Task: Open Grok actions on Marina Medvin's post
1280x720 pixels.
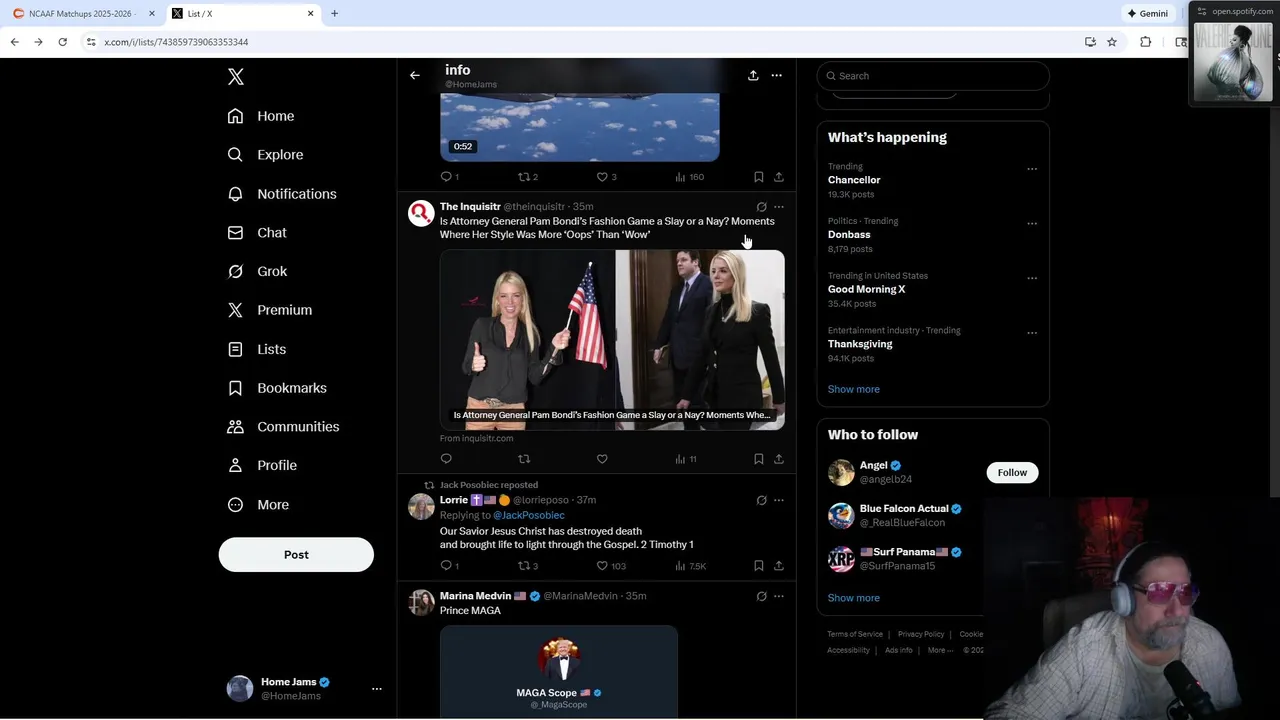Action: pyautogui.click(x=761, y=596)
